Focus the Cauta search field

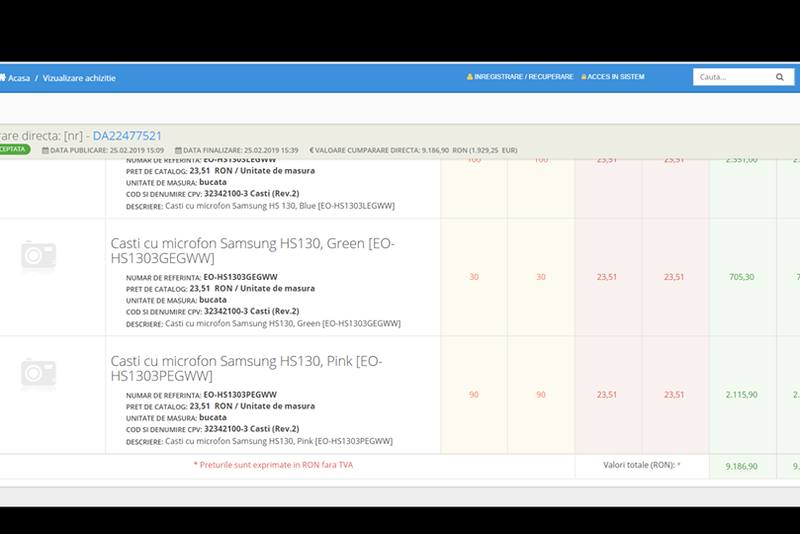tap(730, 77)
